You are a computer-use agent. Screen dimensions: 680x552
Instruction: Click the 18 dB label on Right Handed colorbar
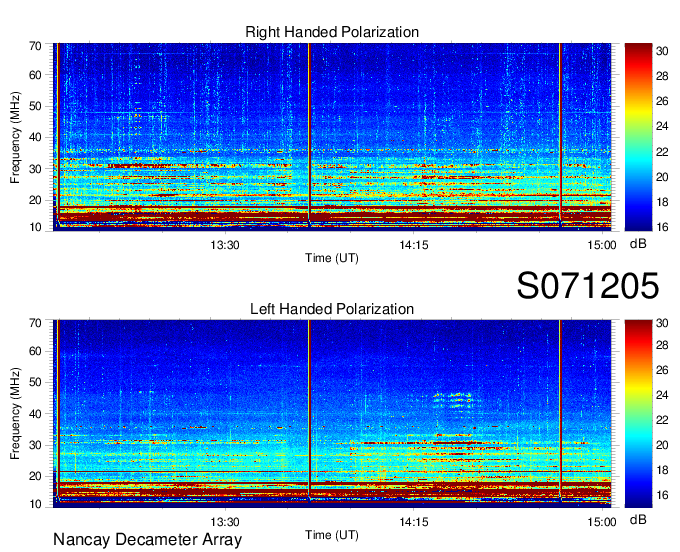[x=662, y=202]
